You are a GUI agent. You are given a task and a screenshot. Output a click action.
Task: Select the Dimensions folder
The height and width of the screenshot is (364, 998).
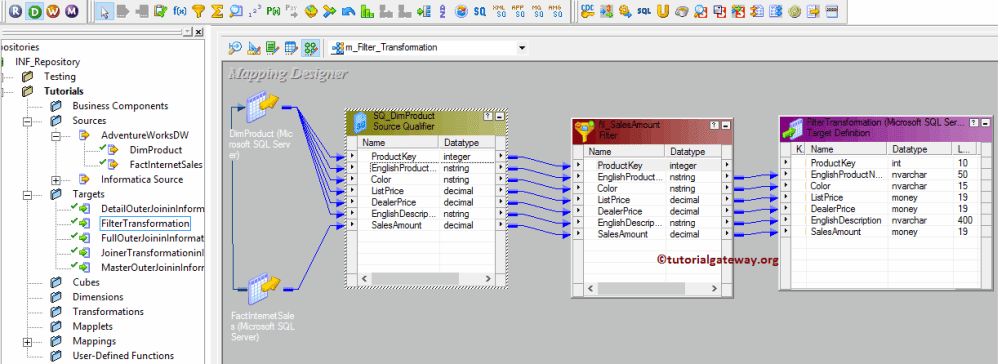98,297
